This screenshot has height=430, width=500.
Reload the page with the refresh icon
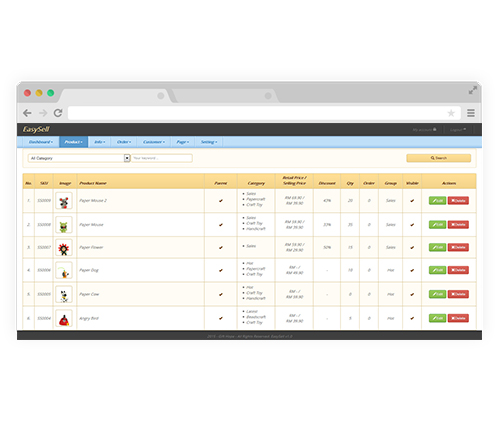58,113
